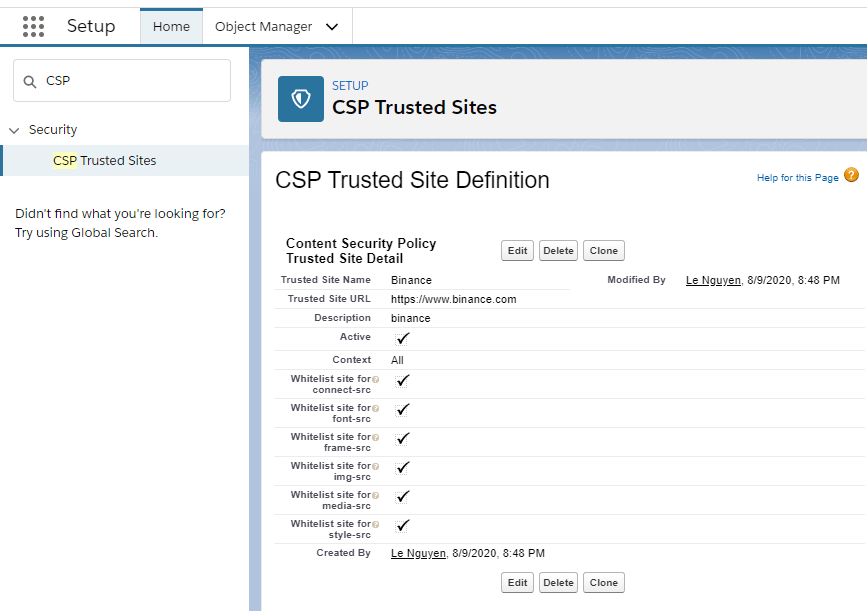Click the search magnifier icon in Quick Find
The width and height of the screenshot is (867, 611).
pos(30,81)
